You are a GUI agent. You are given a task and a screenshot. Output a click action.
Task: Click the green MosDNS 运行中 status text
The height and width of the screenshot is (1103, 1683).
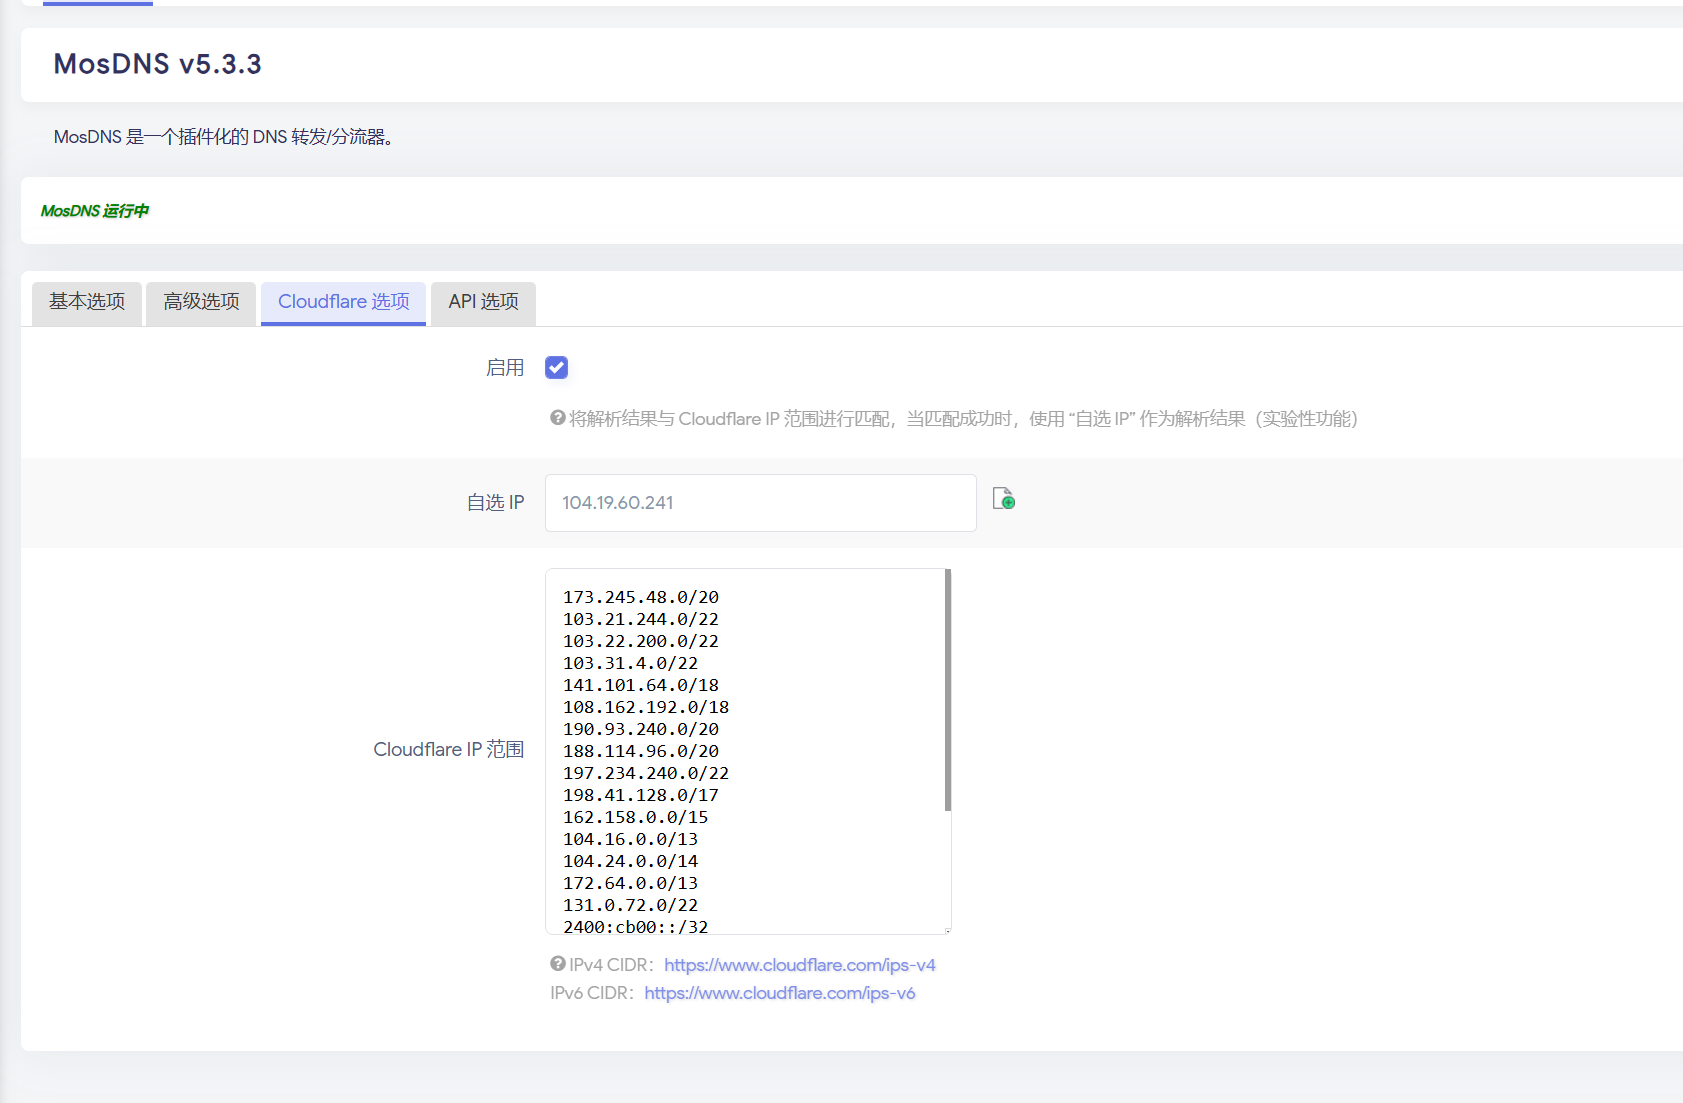(x=95, y=211)
